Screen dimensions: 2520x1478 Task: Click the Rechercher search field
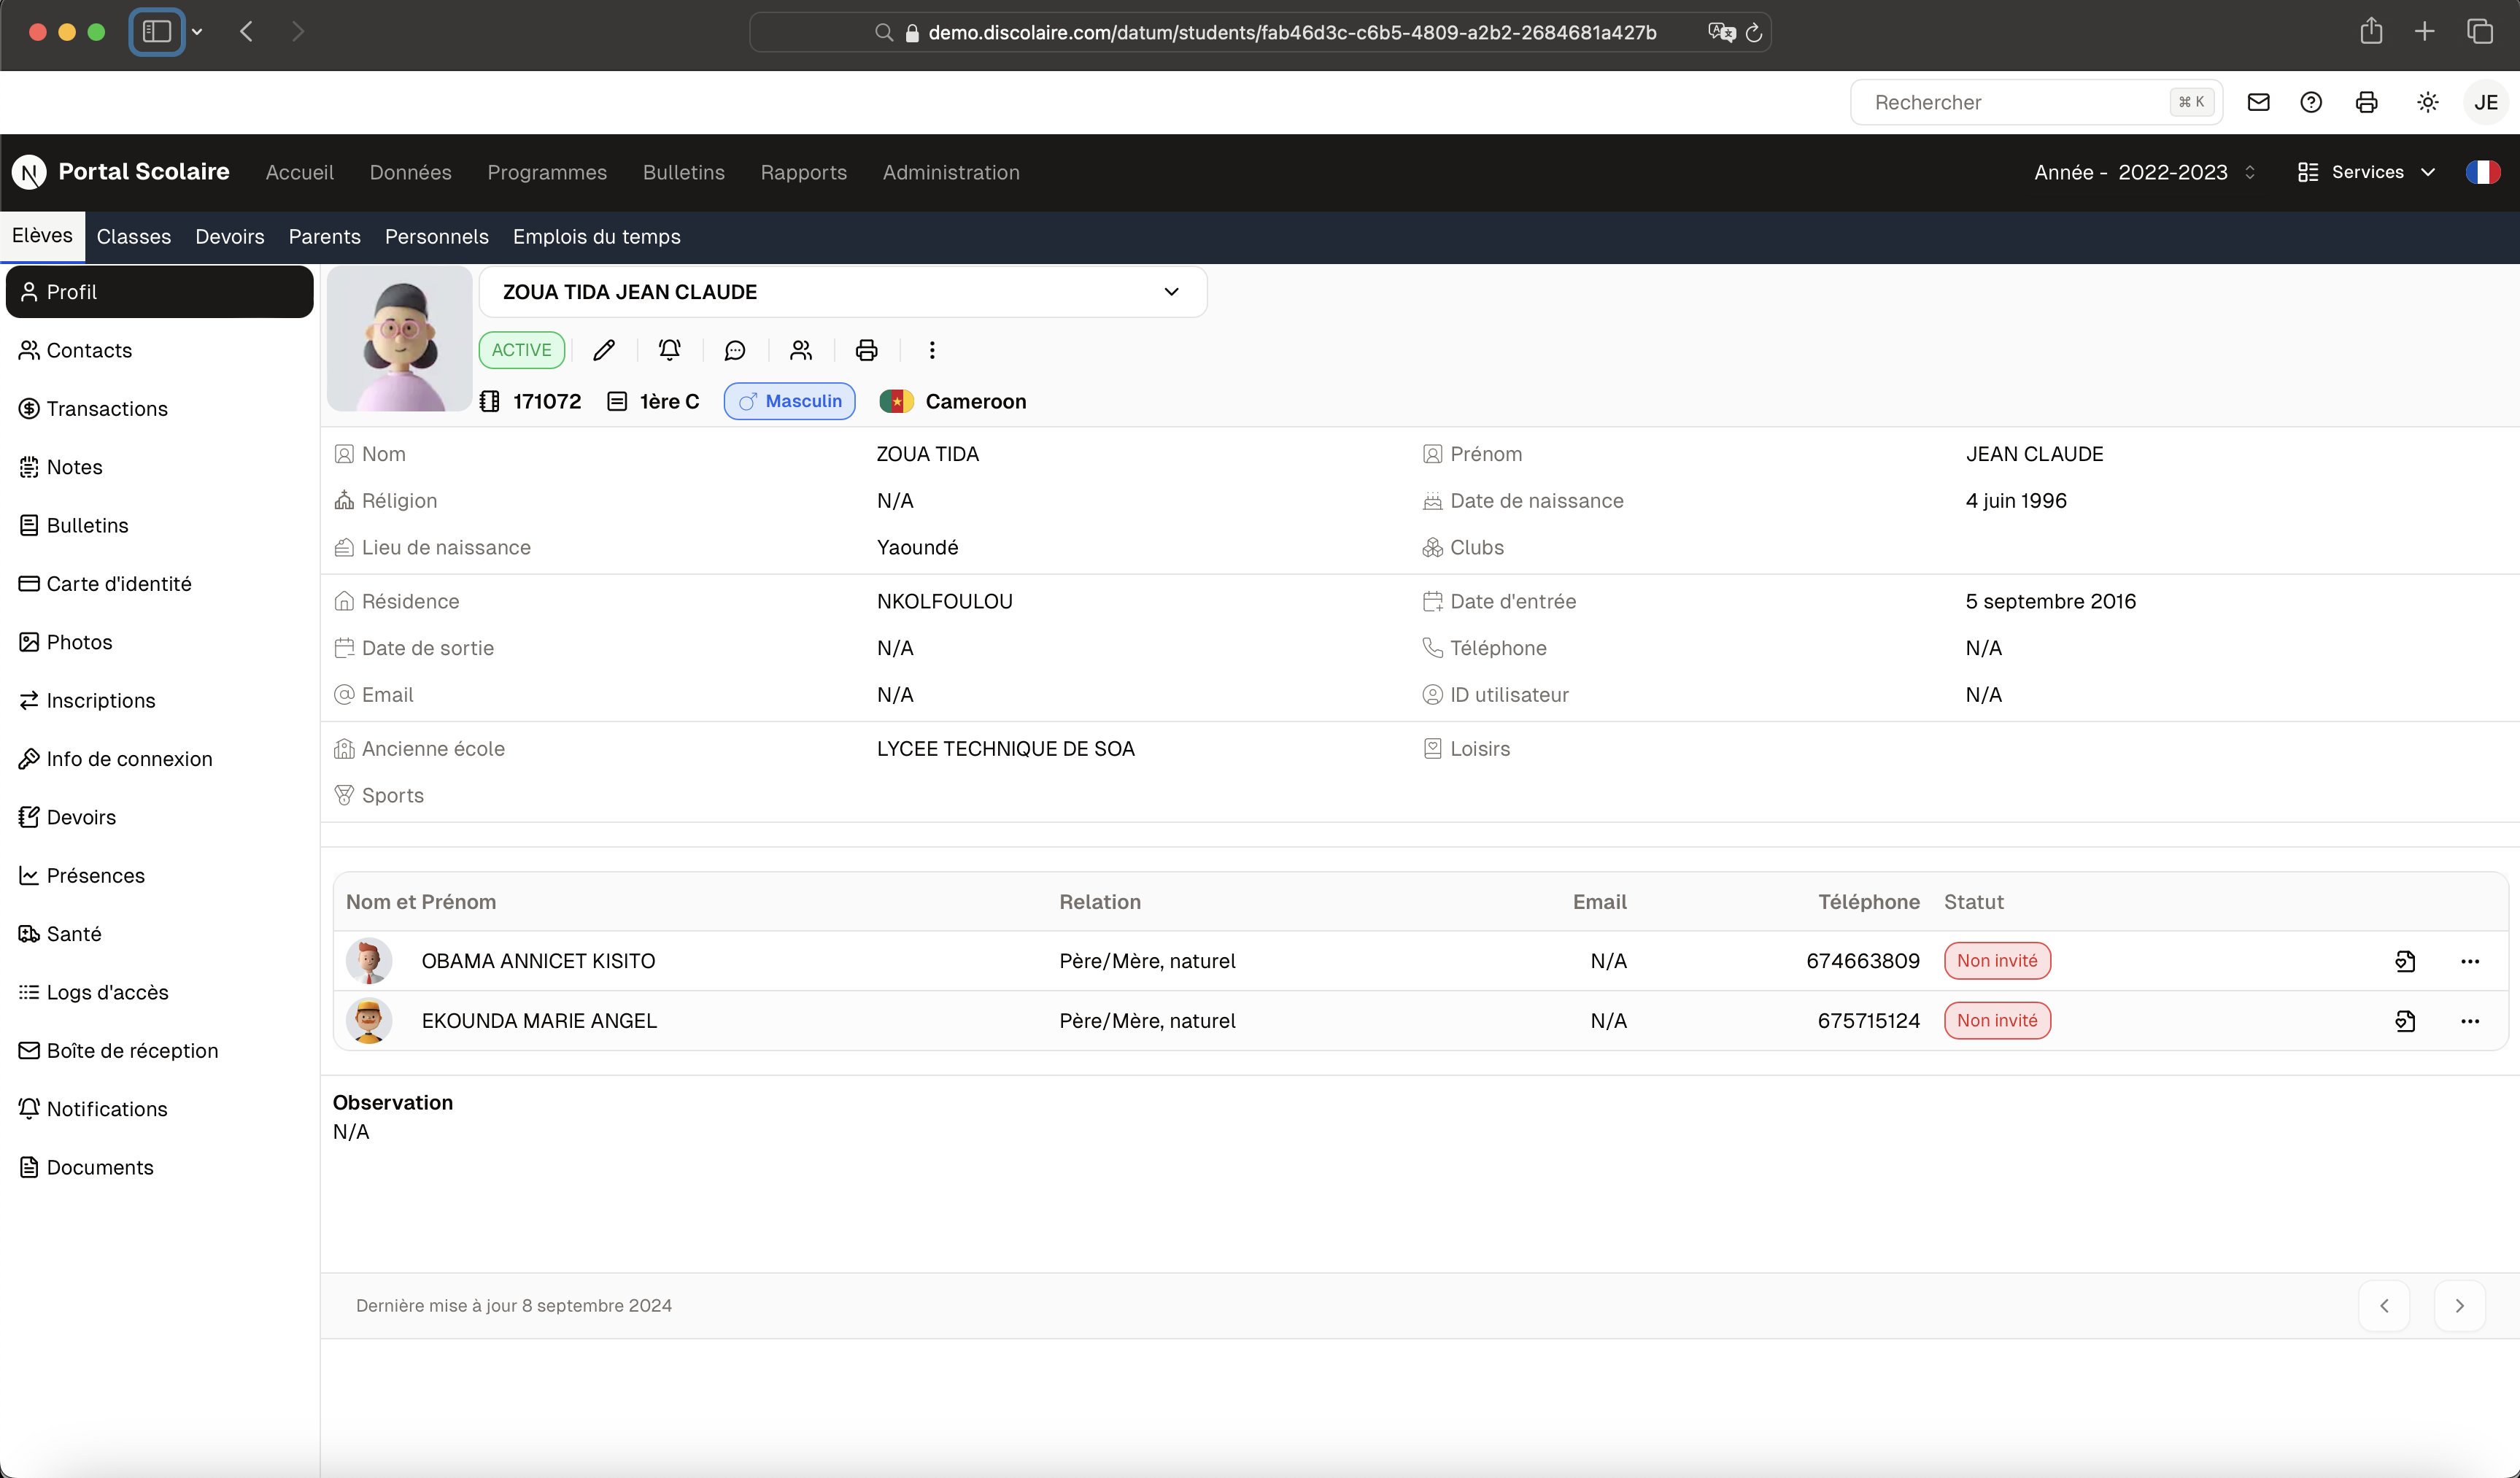tap(2036, 102)
